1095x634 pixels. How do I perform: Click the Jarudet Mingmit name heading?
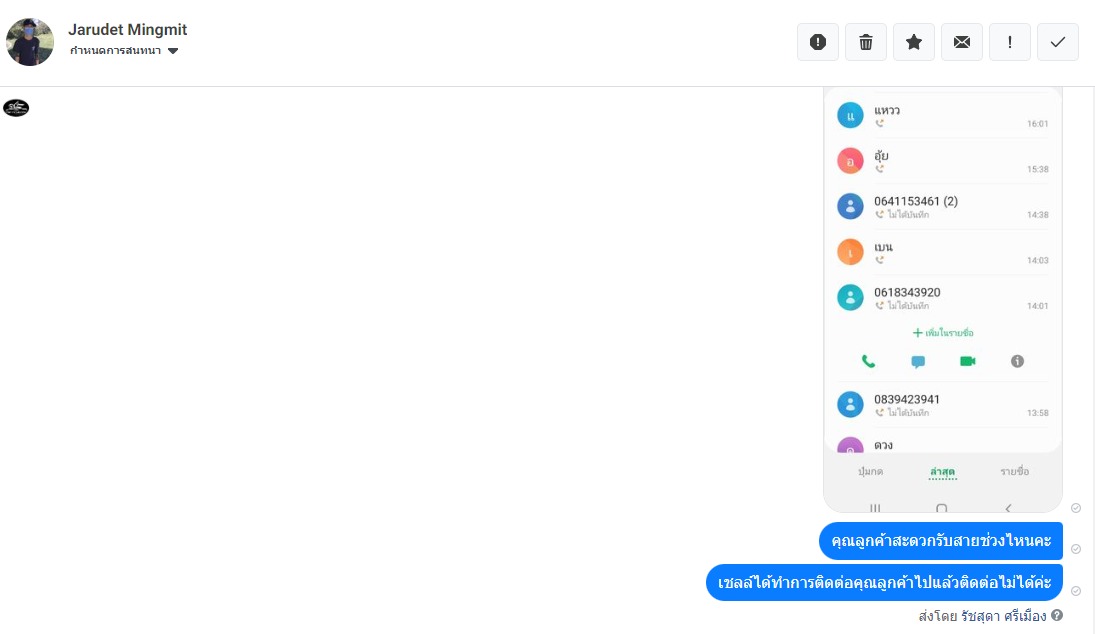click(x=128, y=29)
